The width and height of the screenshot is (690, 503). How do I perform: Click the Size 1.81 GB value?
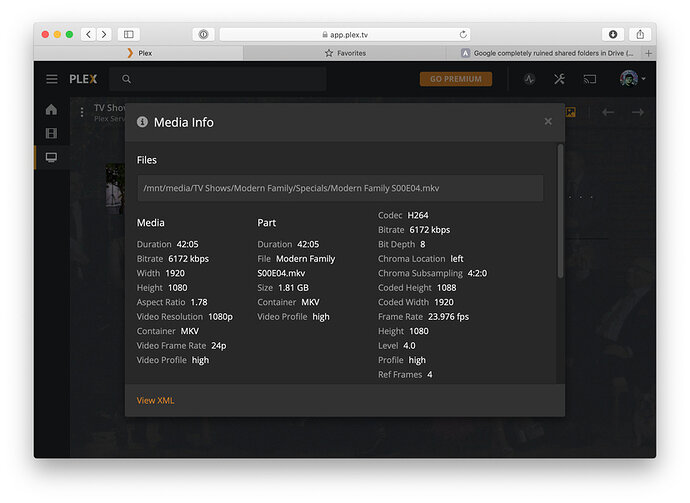pyautogui.click(x=293, y=288)
